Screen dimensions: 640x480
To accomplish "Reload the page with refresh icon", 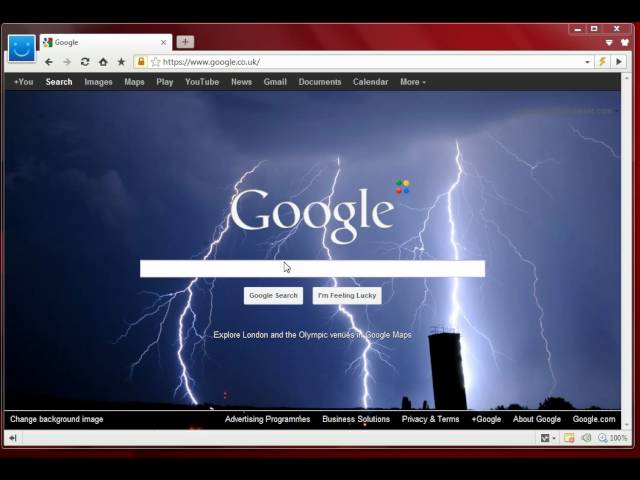I will click(x=85, y=62).
